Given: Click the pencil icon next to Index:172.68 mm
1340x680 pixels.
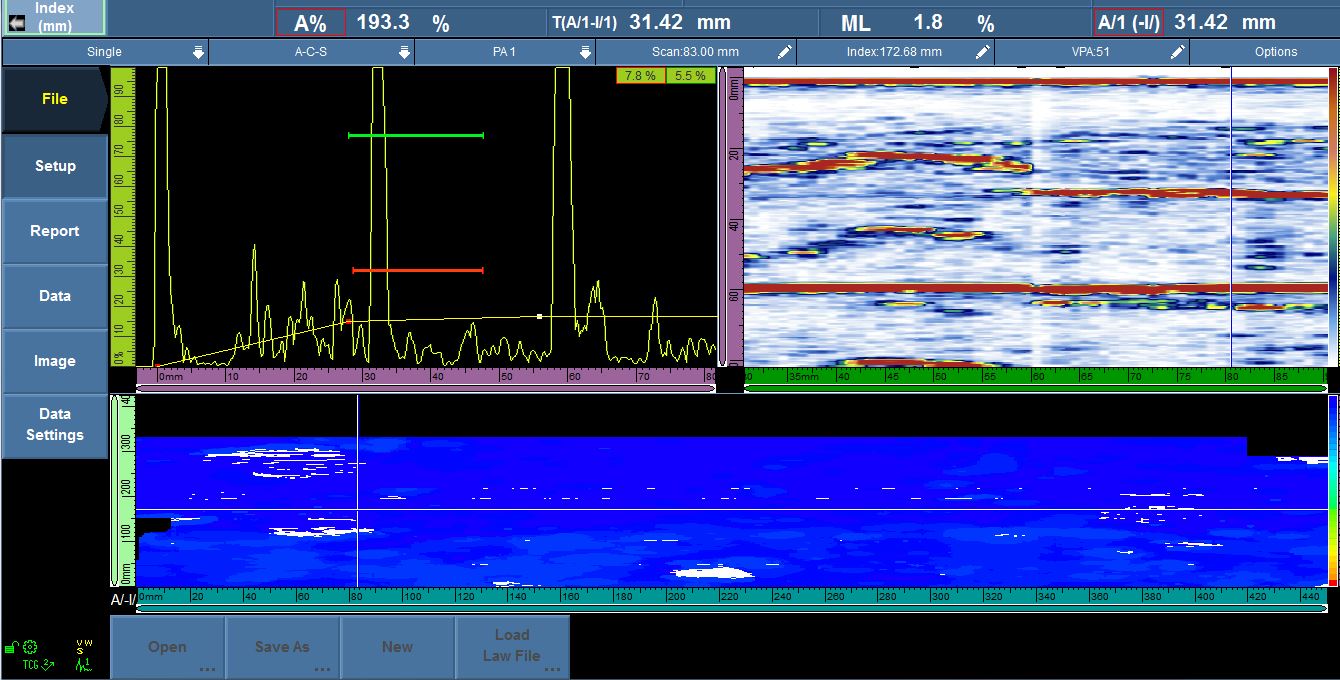Looking at the screenshot, I should coord(983,52).
